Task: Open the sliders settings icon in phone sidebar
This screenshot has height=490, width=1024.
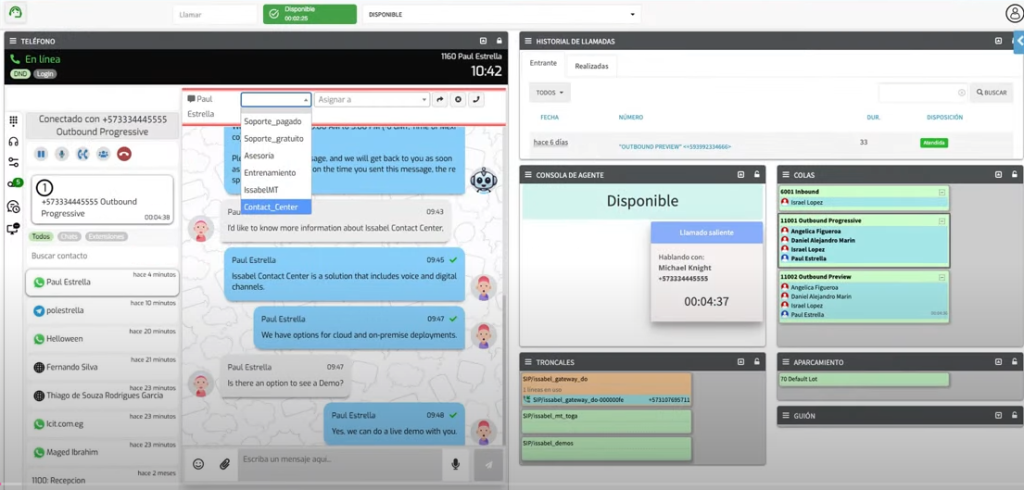Action: pyautogui.click(x=13, y=163)
